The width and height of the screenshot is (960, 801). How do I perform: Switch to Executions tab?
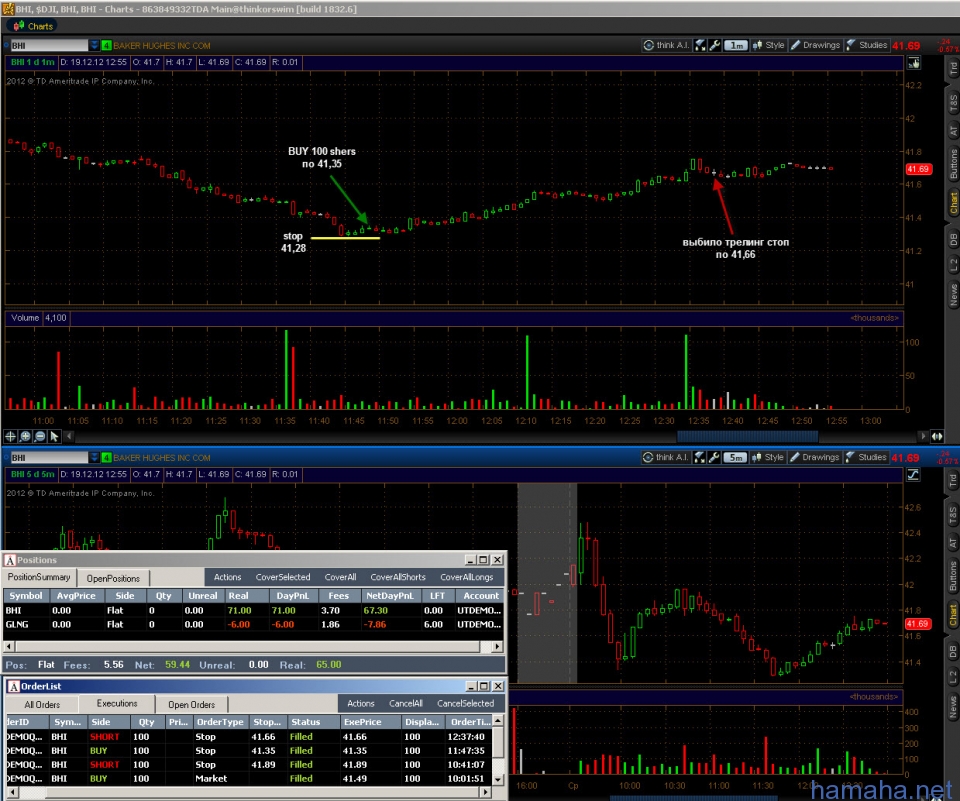[116, 704]
